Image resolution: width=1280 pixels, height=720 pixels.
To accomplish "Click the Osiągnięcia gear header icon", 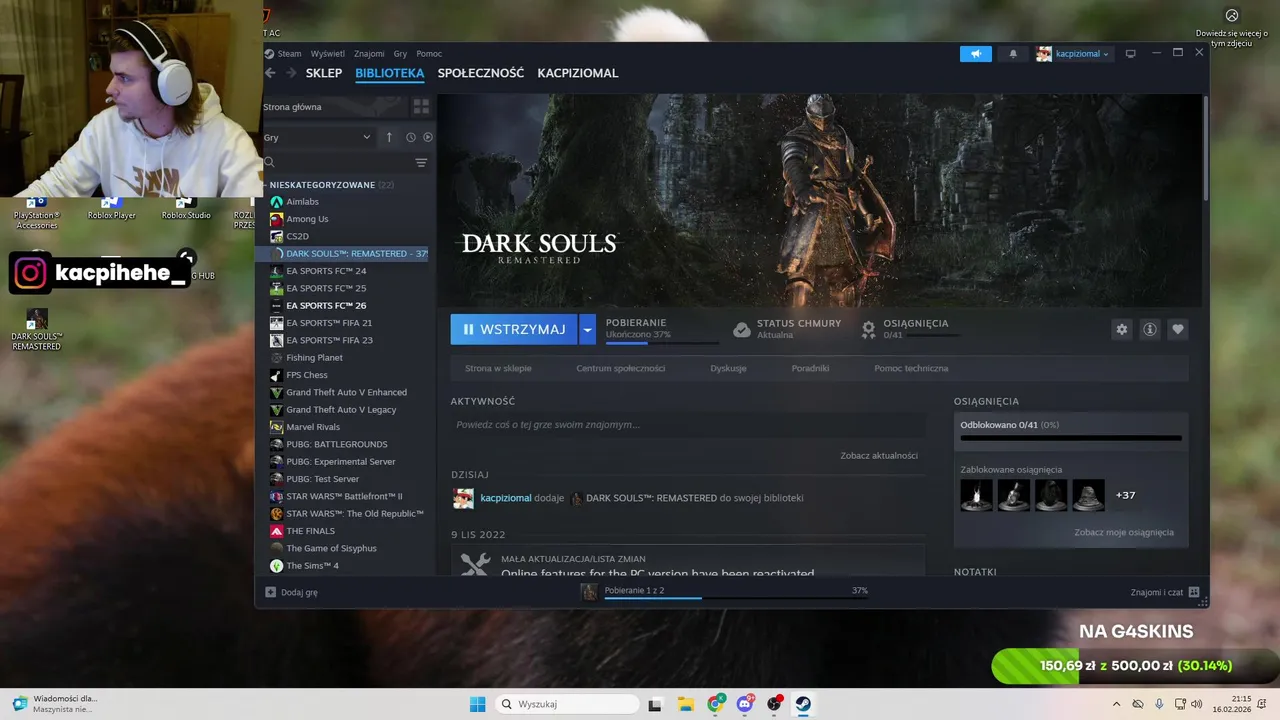I will (869, 328).
